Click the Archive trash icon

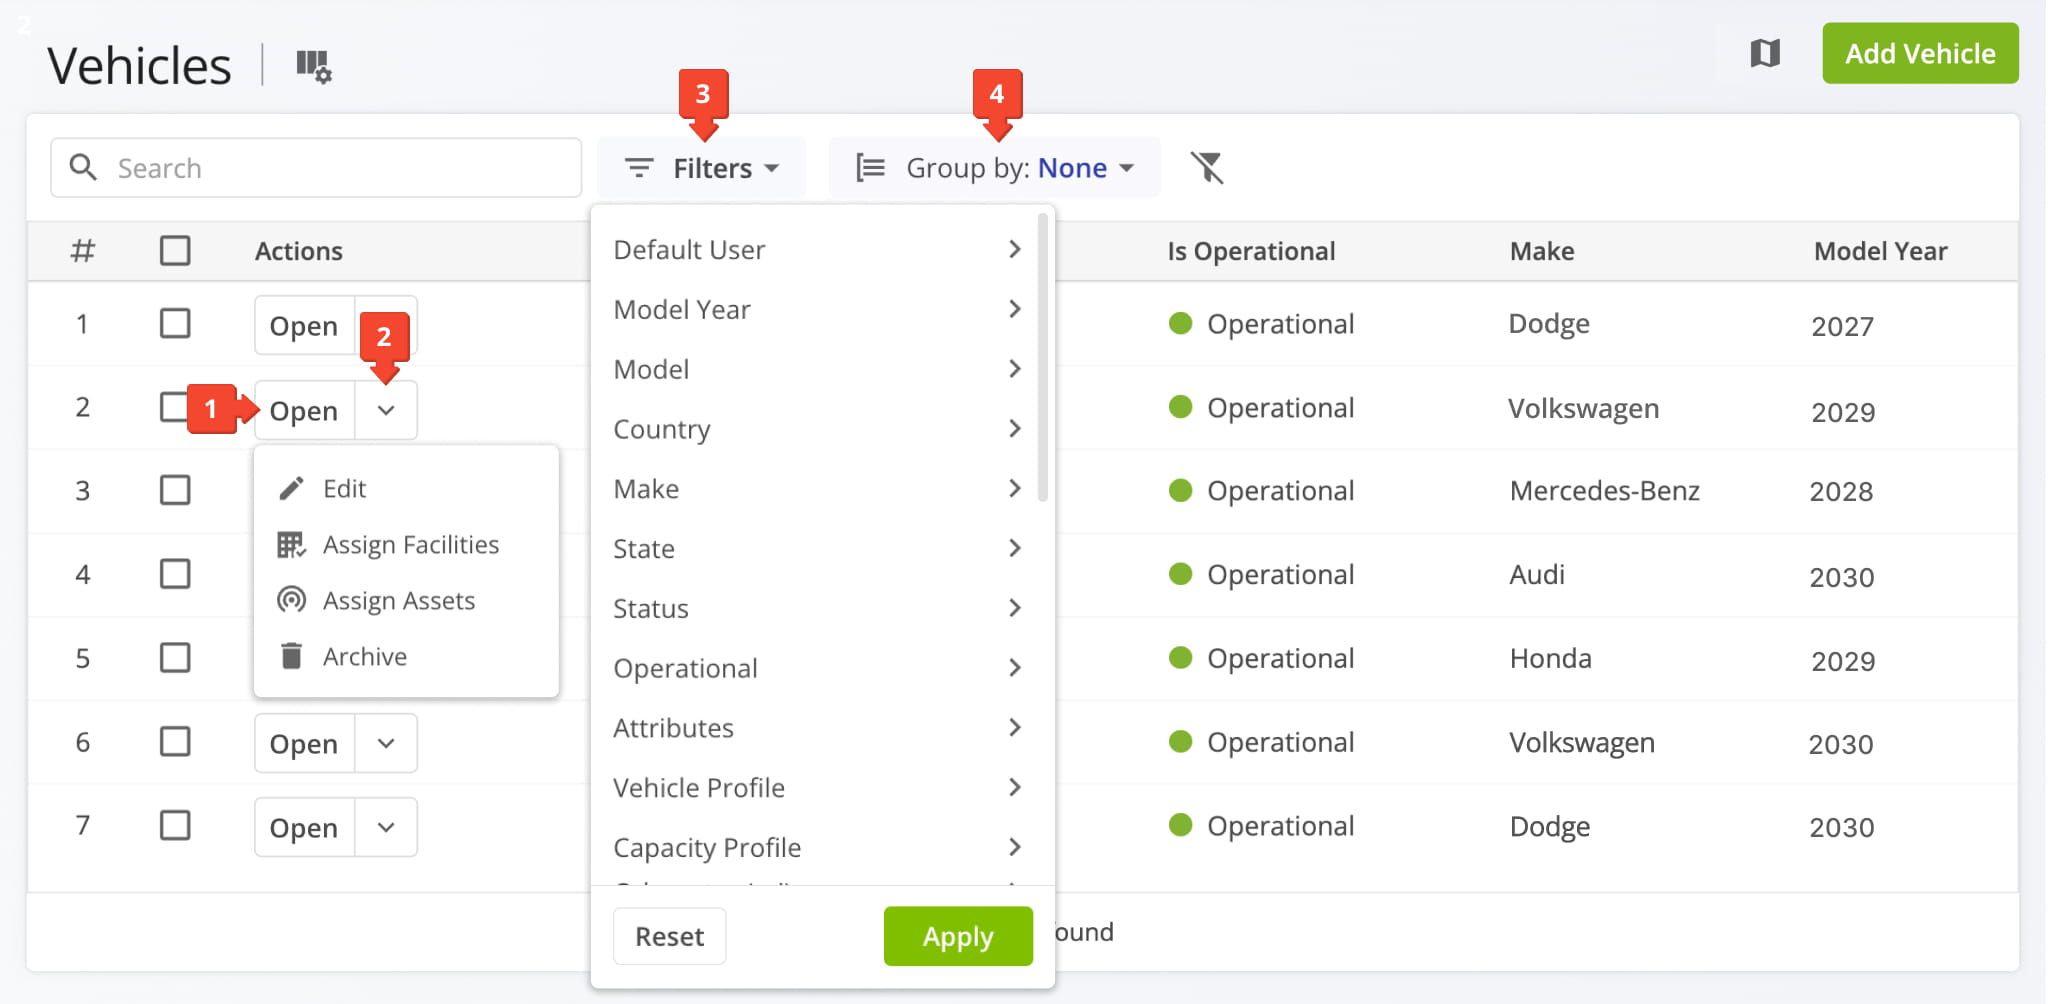pos(291,656)
